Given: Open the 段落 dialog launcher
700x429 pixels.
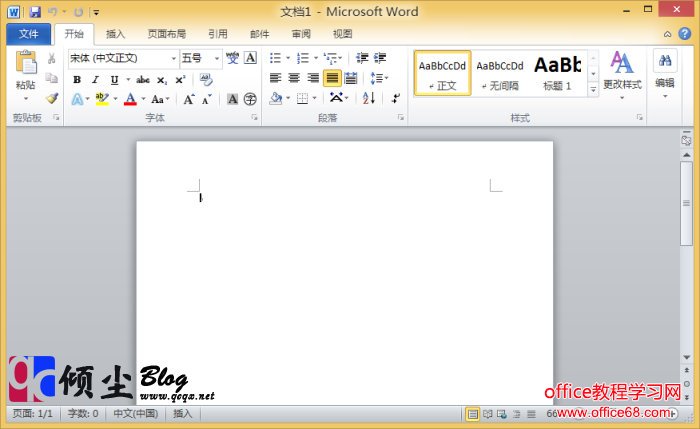Looking at the screenshot, I should click(x=400, y=117).
